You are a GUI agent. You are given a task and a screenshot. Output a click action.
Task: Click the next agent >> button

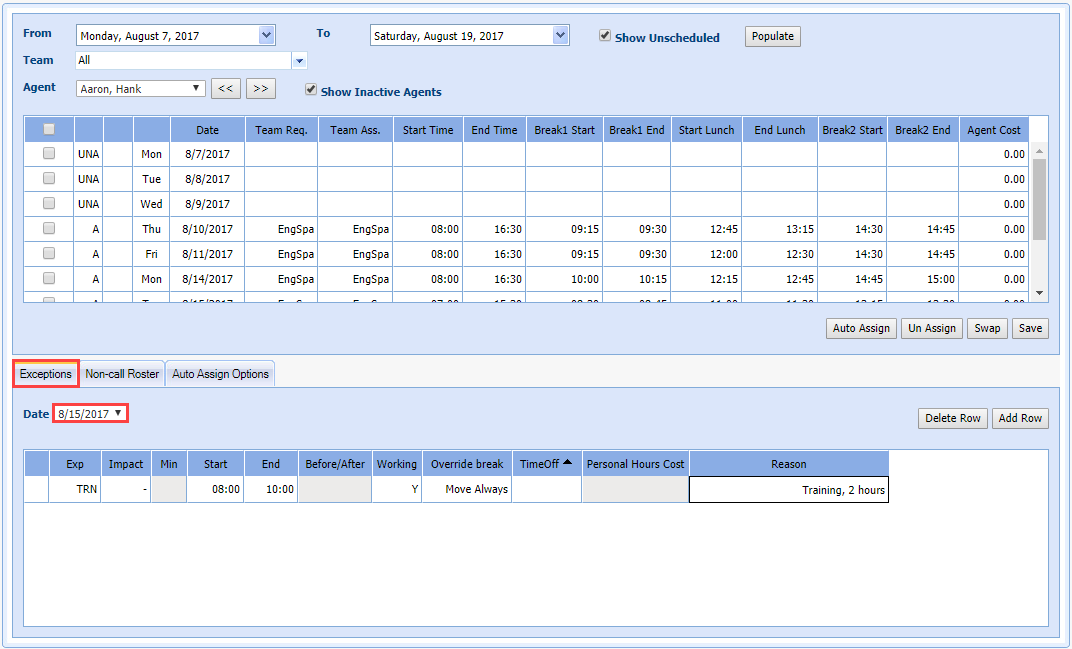[260, 88]
